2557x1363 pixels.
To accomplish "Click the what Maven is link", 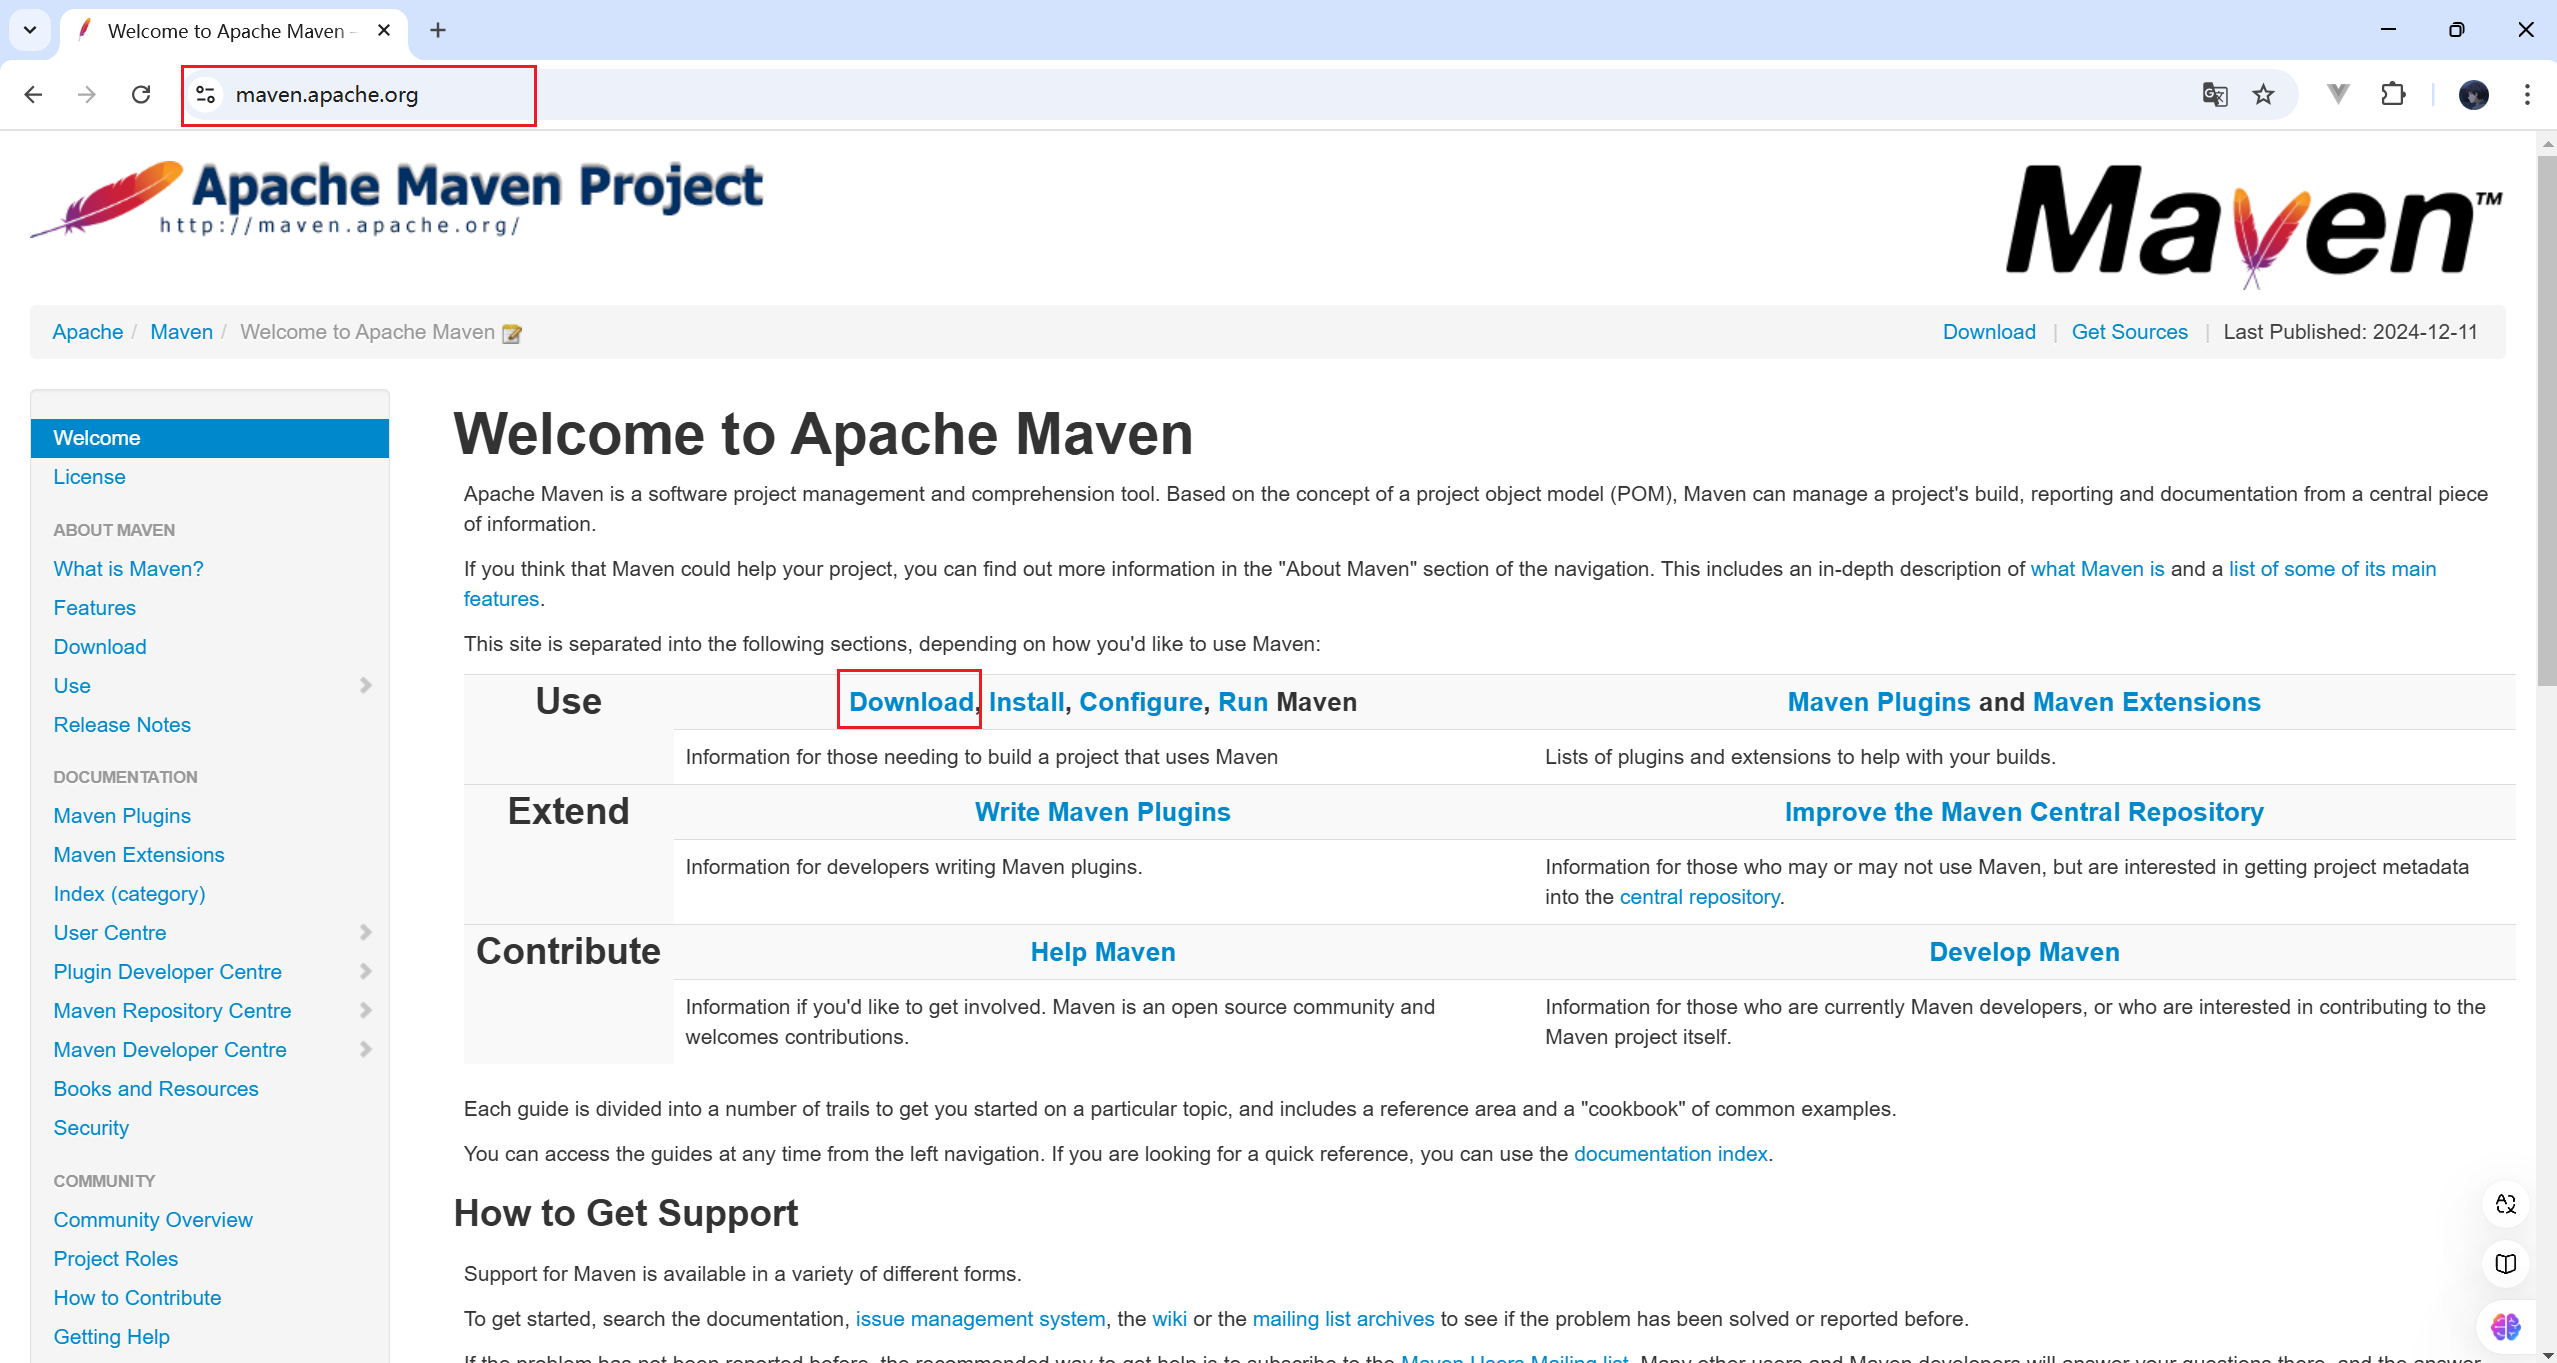I will coord(2097,569).
